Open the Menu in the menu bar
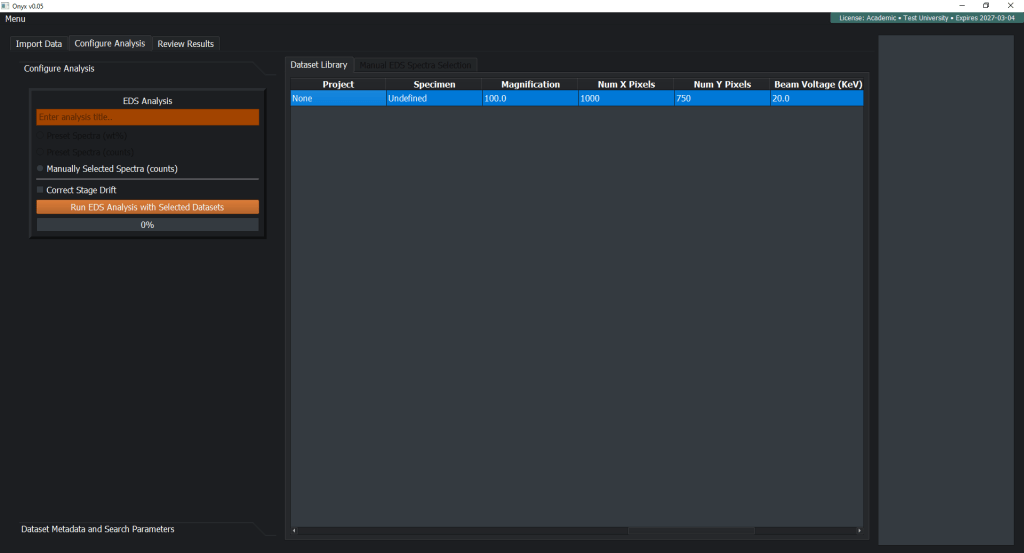Image resolution: width=1024 pixels, height=553 pixels. pyautogui.click(x=15, y=19)
